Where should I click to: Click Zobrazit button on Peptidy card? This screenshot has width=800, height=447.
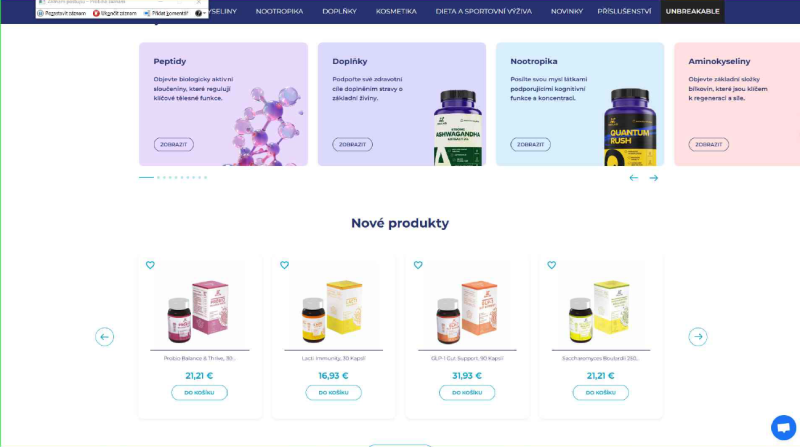click(x=173, y=144)
